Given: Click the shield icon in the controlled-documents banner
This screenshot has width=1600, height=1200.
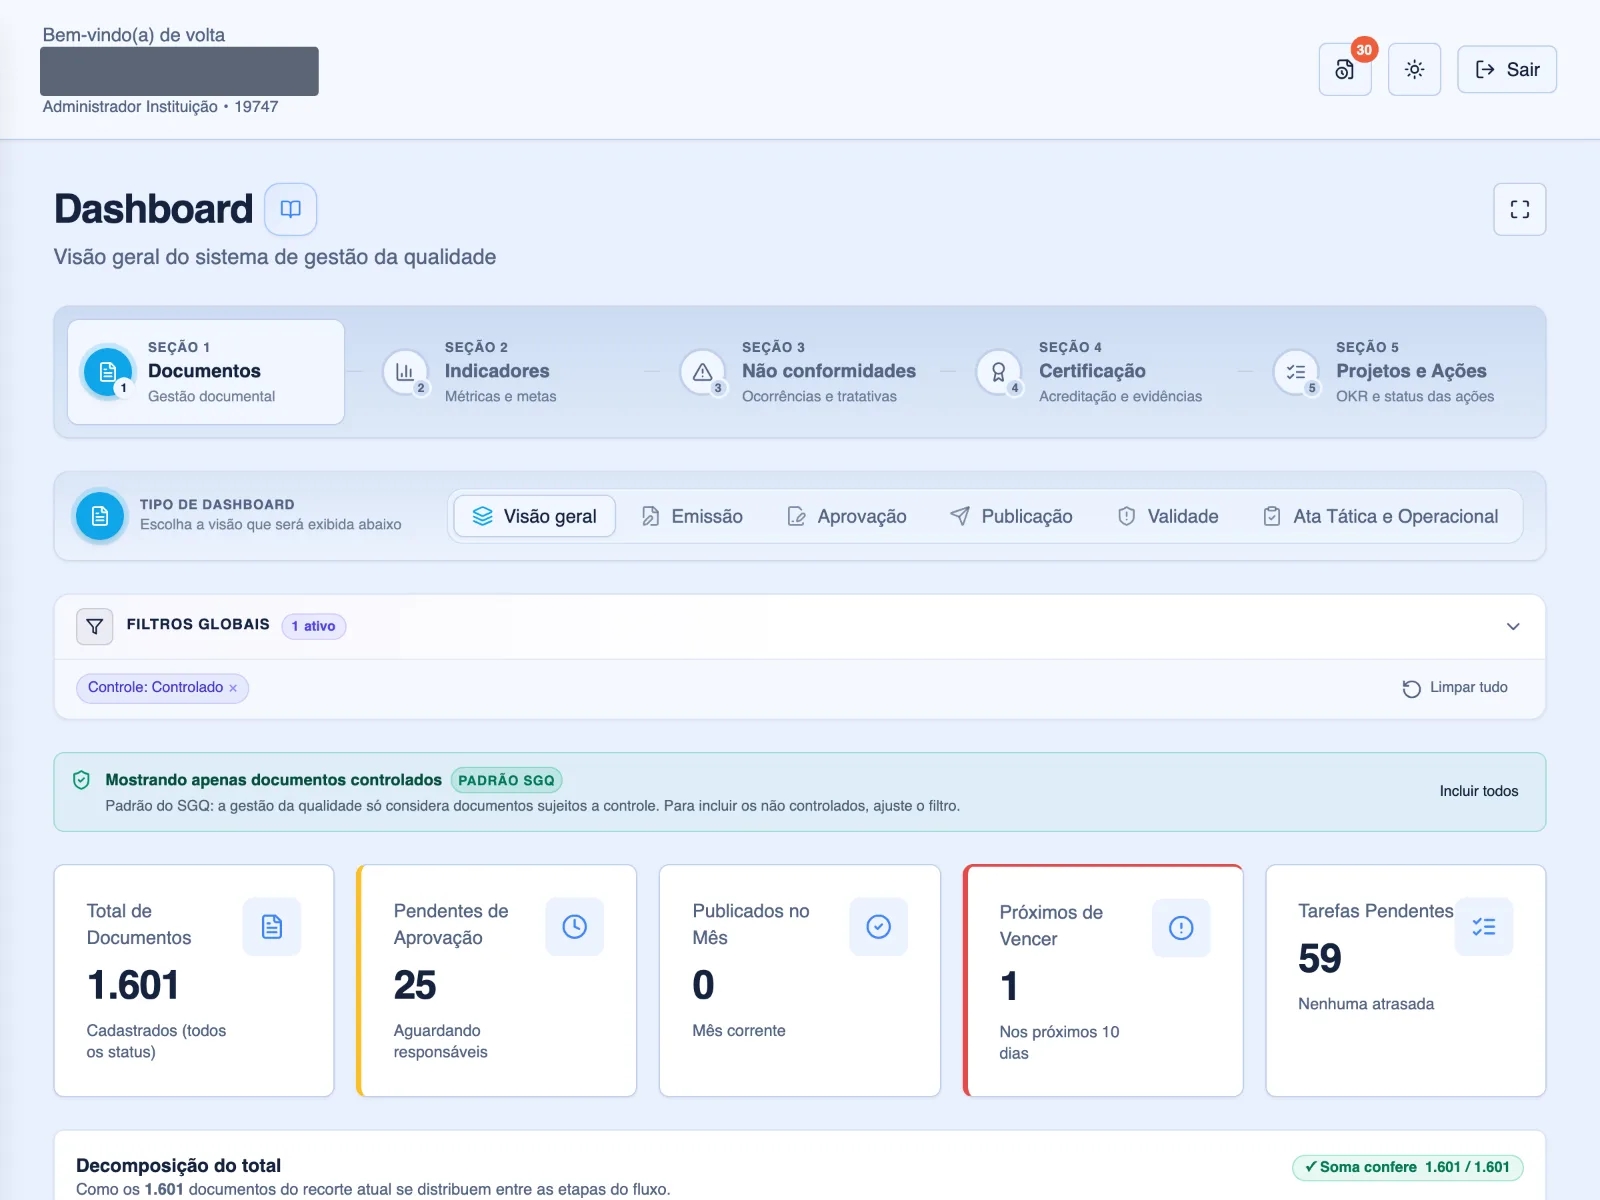Looking at the screenshot, I should pyautogui.click(x=82, y=780).
